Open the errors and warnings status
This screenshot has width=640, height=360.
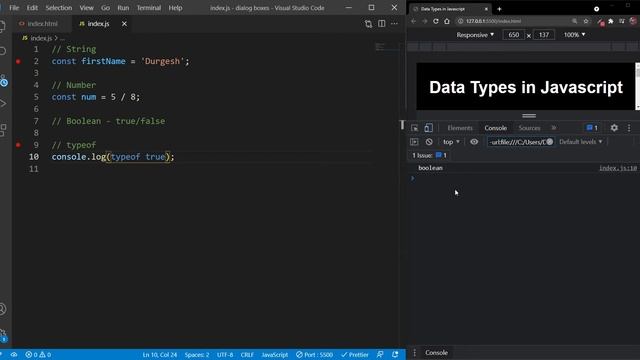point(38,354)
